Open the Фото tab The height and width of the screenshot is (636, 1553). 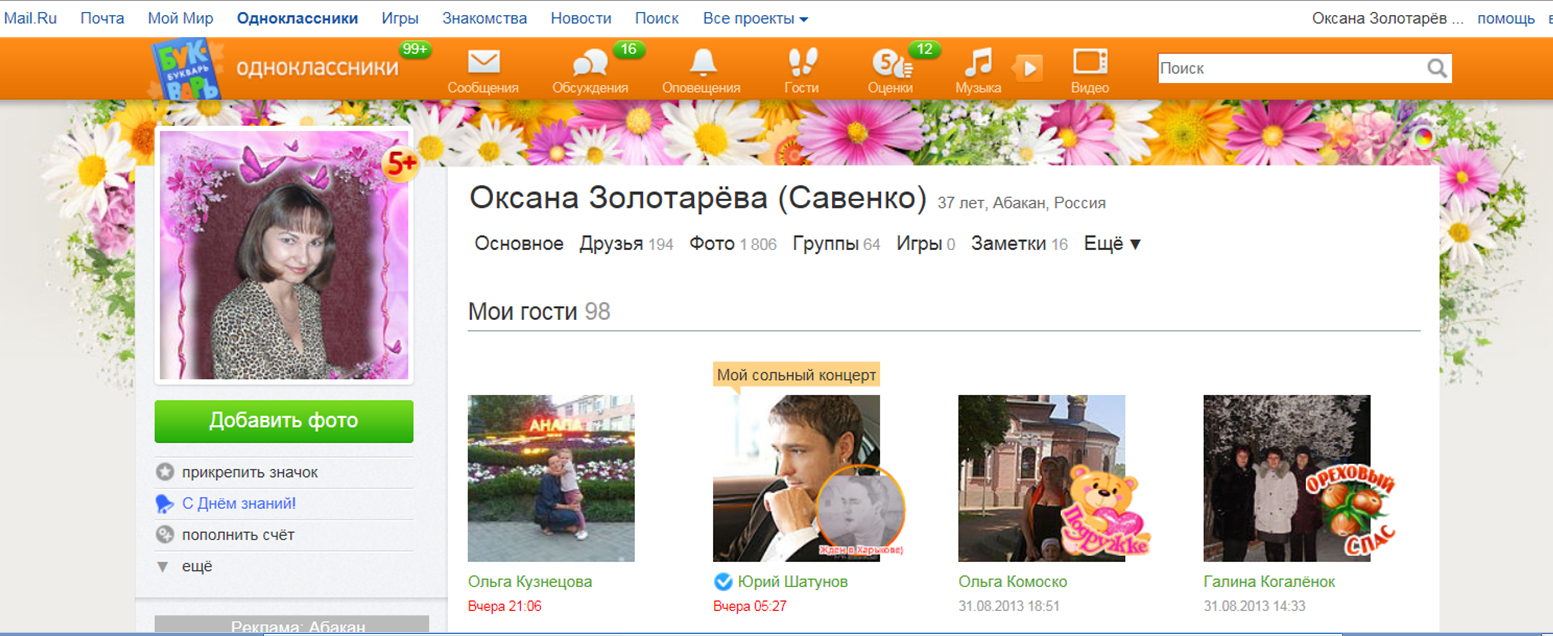[712, 244]
